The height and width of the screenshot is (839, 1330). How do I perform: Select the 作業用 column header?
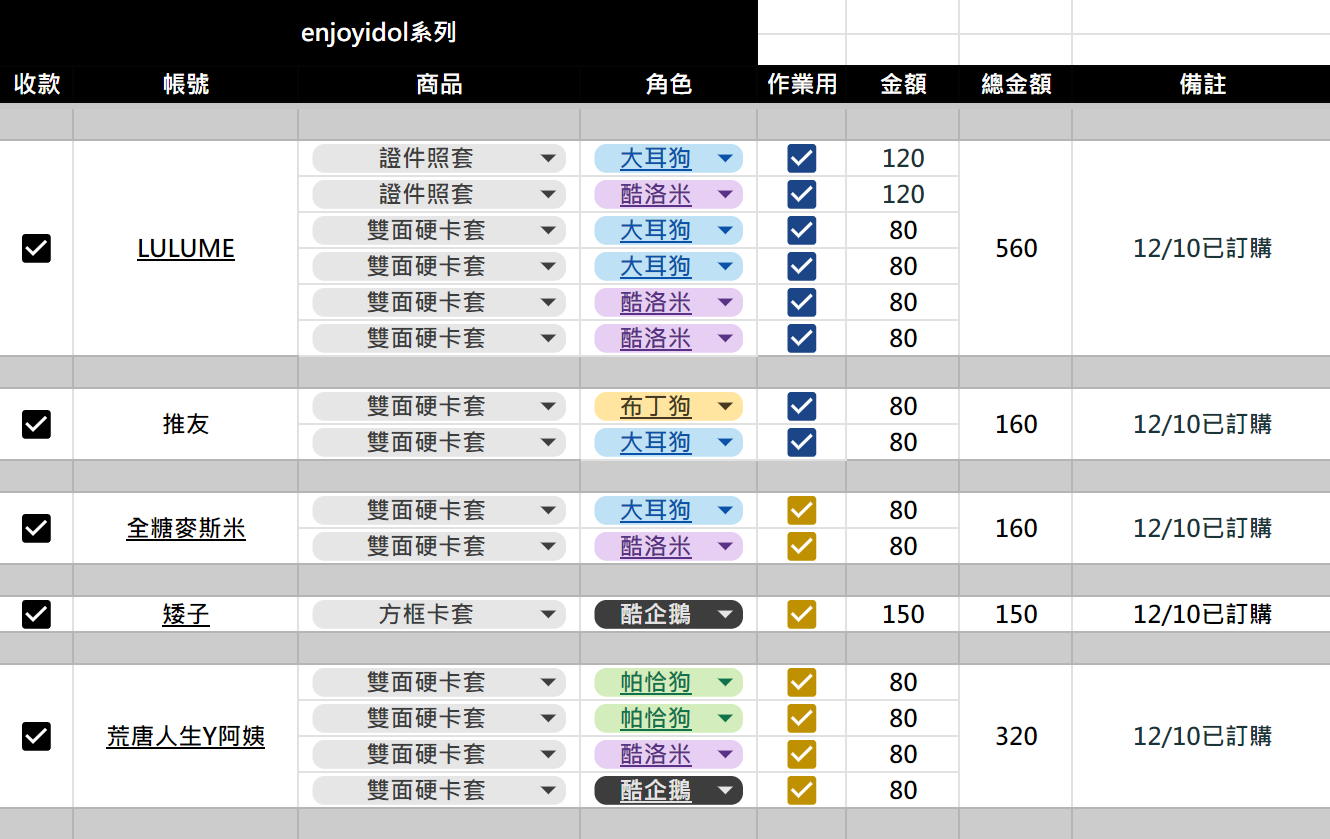[x=802, y=84]
